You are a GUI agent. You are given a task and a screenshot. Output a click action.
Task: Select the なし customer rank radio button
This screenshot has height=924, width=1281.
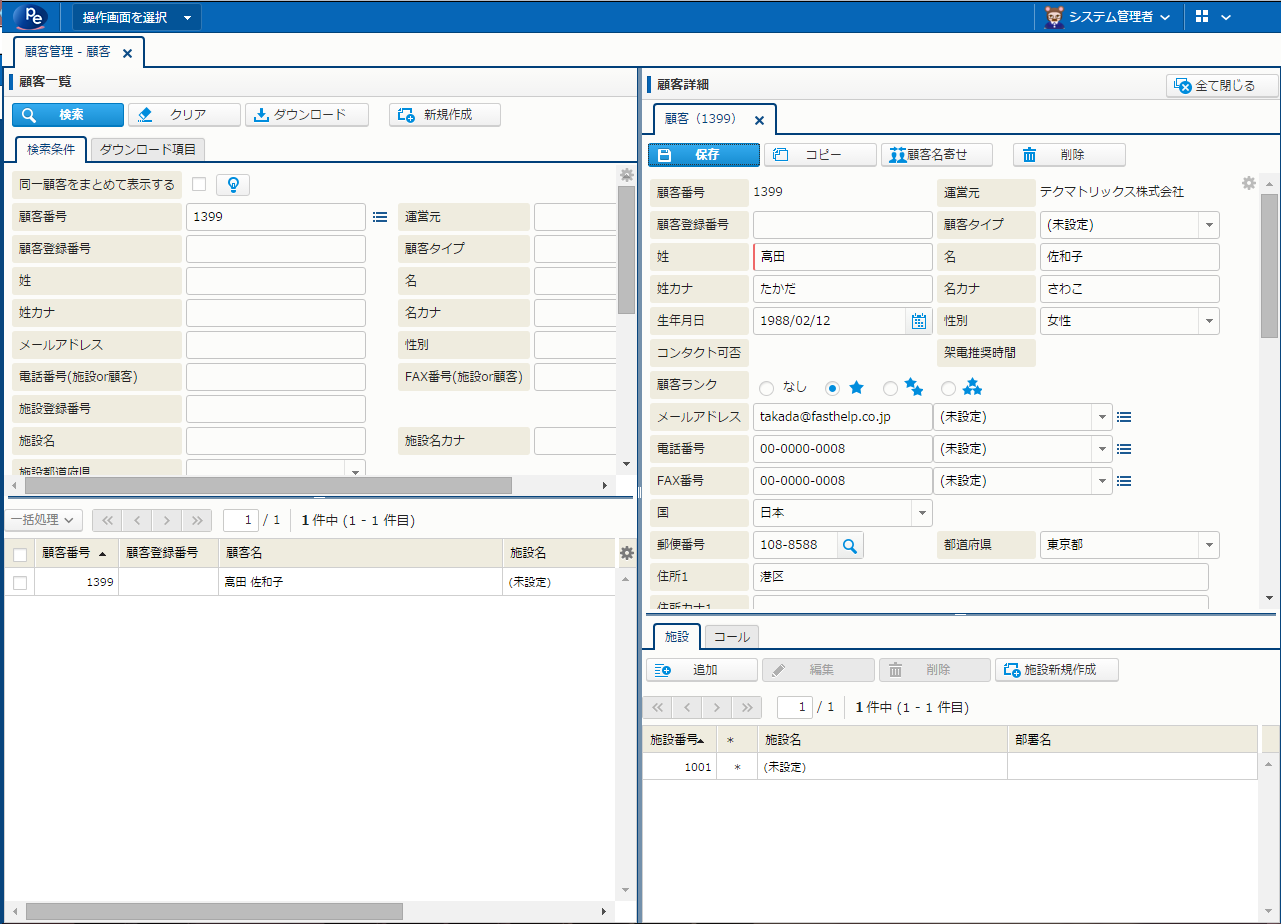[x=767, y=388]
